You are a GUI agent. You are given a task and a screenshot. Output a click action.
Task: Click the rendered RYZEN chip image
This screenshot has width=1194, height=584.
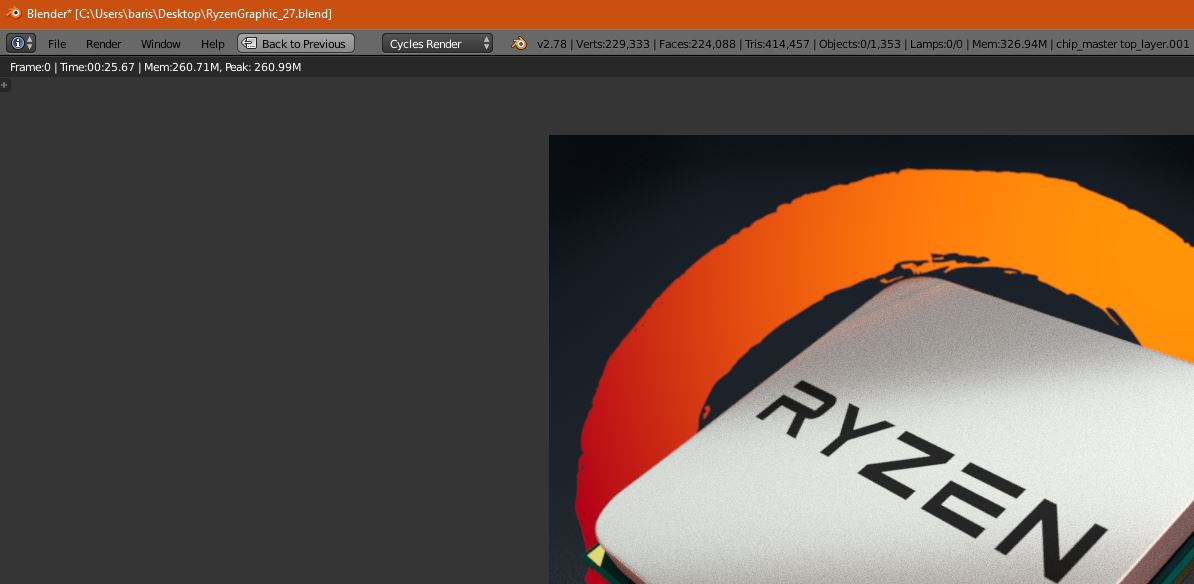pos(871,359)
